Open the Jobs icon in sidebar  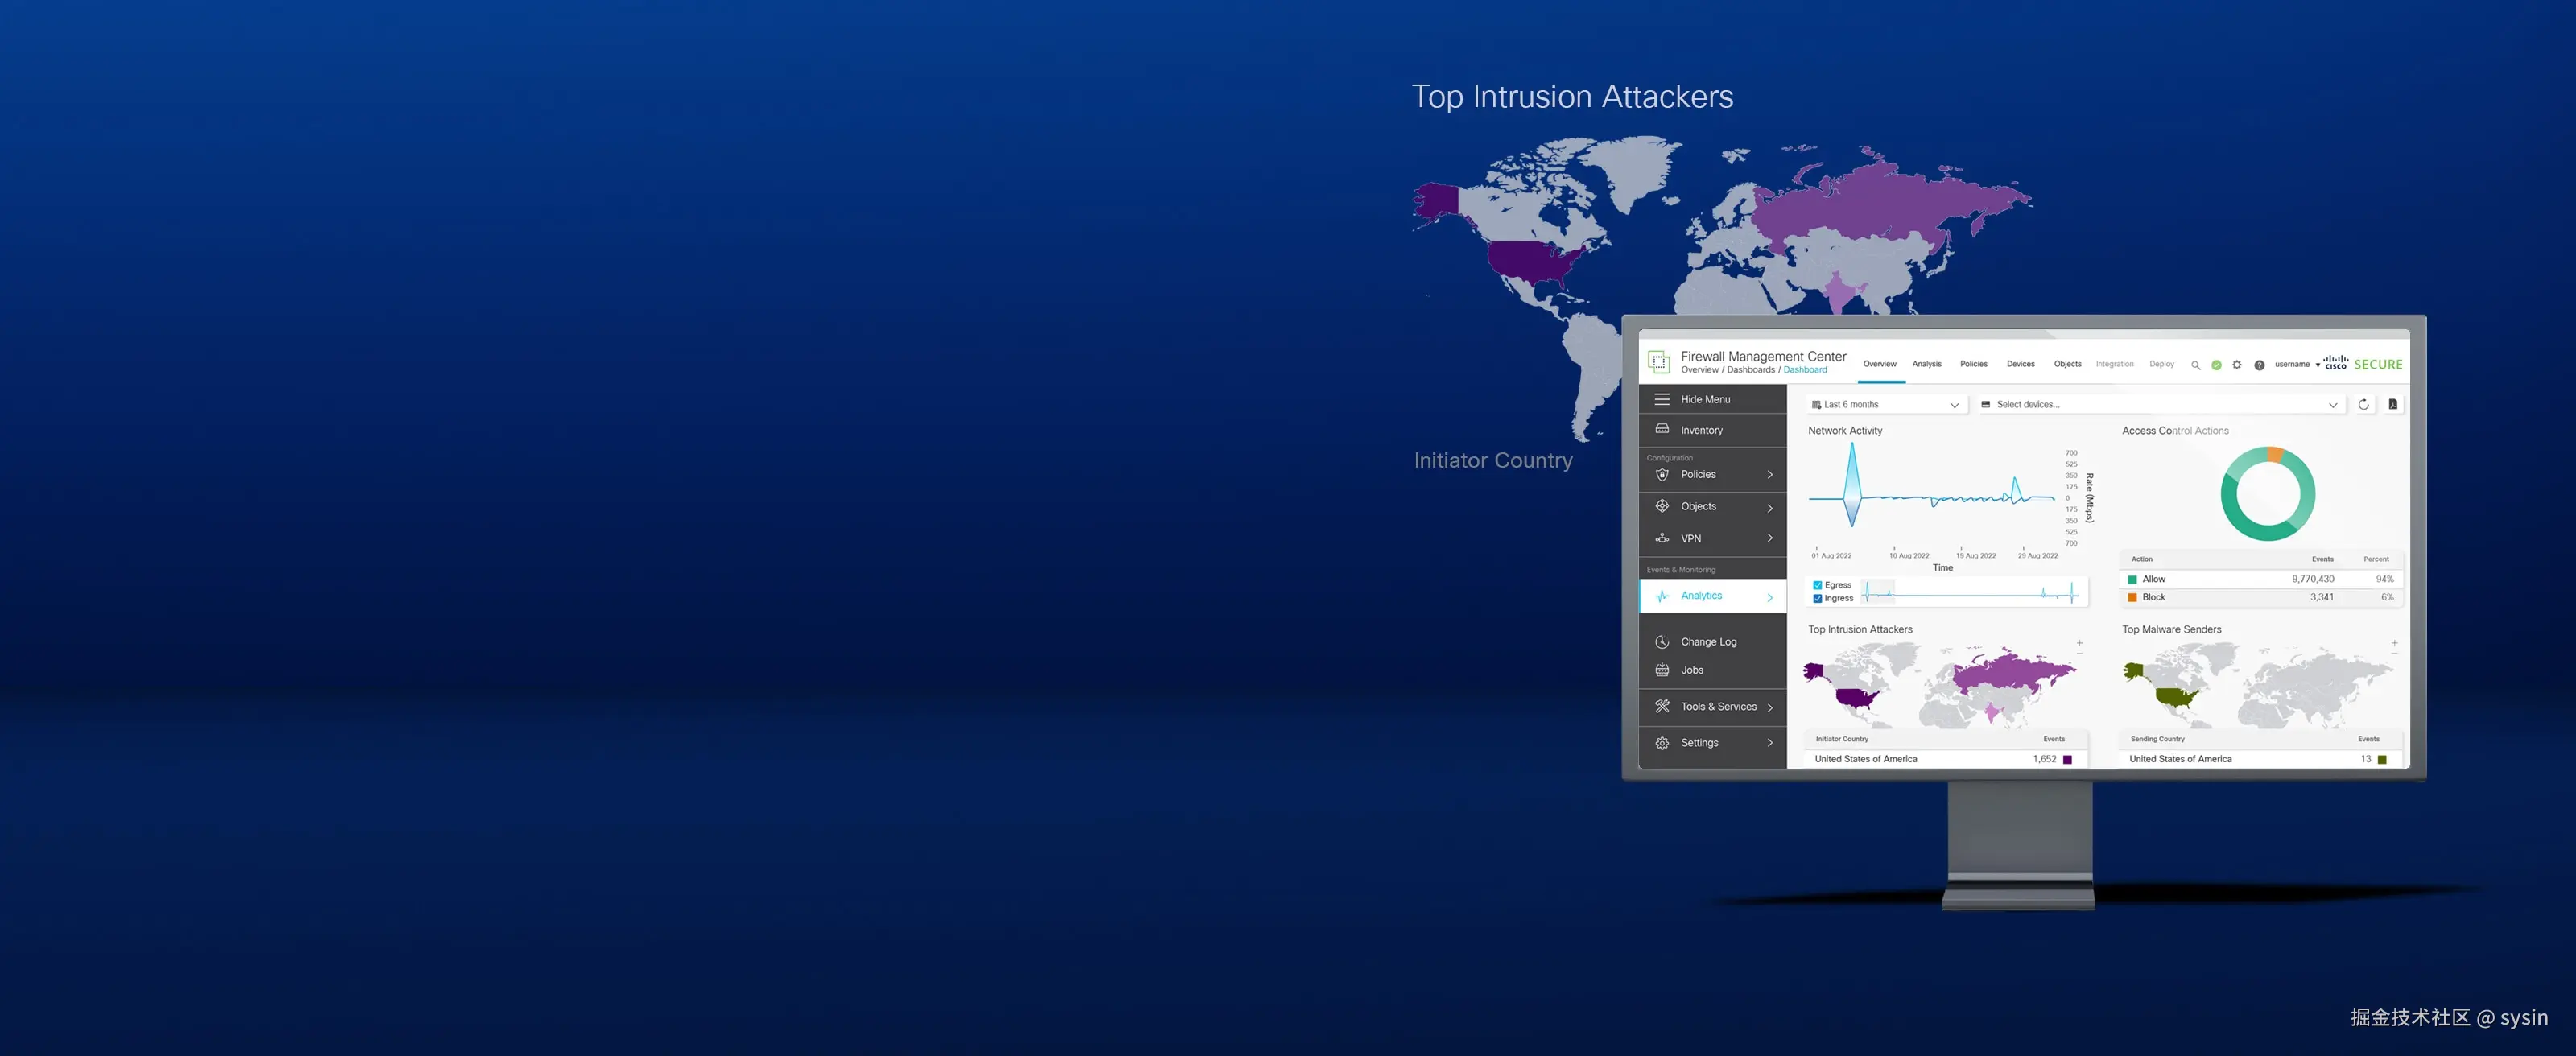pyautogui.click(x=1662, y=670)
